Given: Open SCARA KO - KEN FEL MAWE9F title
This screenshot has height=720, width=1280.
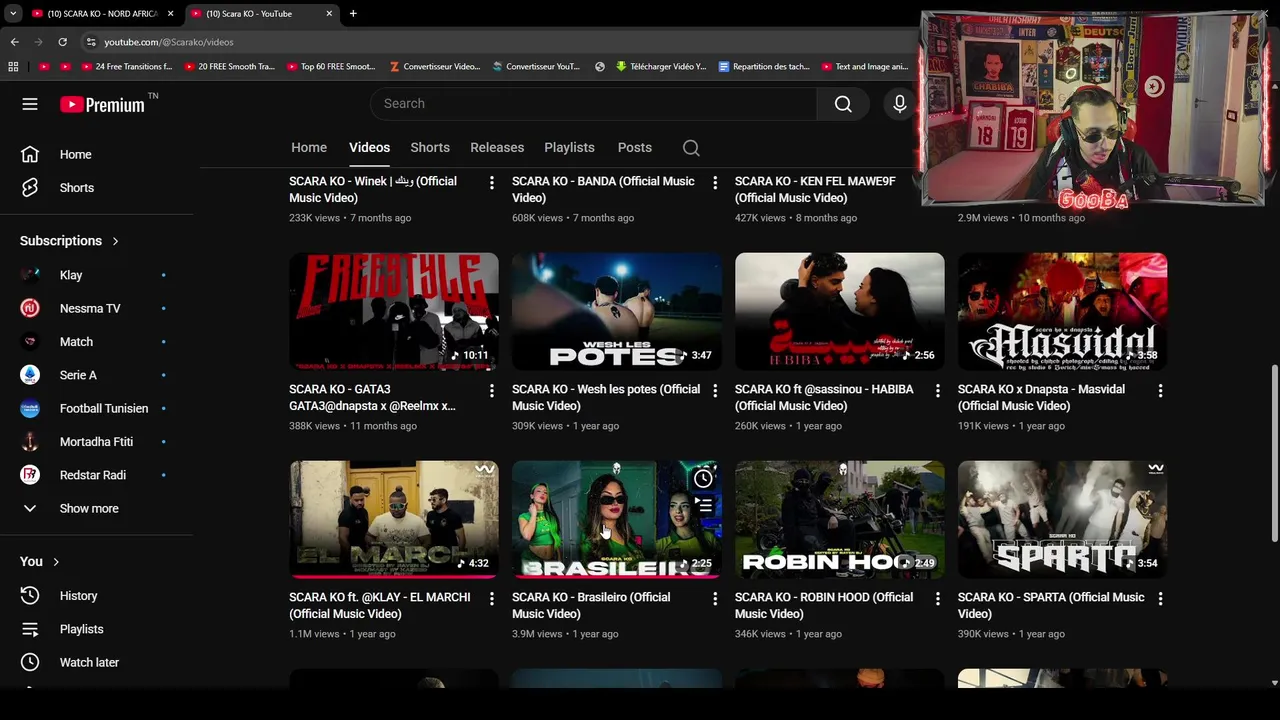Looking at the screenshot, I should pyautogui.click(x=815, y=190).
